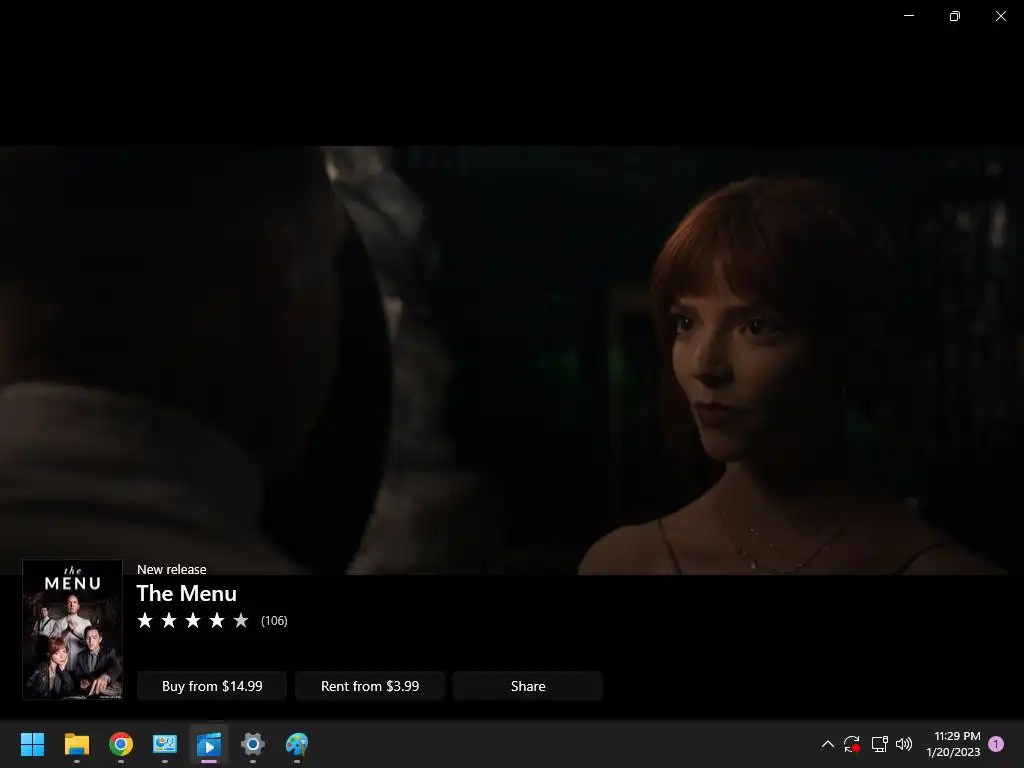The width and height of the screenshot is (1024, 768).
Task: Click the sync status tray icon
Action: click(852, 744)
